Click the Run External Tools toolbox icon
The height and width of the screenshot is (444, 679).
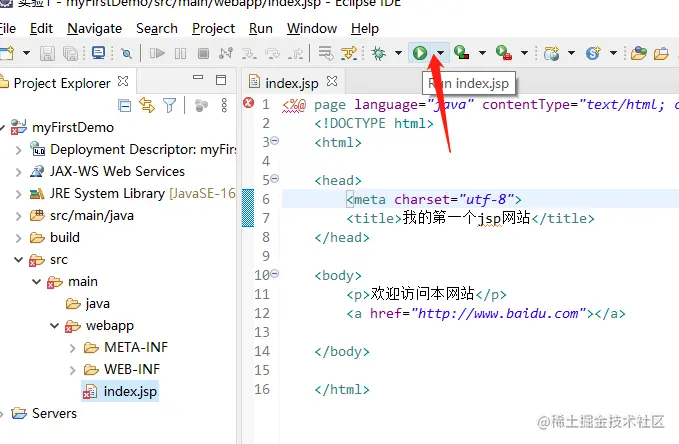pyautogui.click(x=504, y=52)
